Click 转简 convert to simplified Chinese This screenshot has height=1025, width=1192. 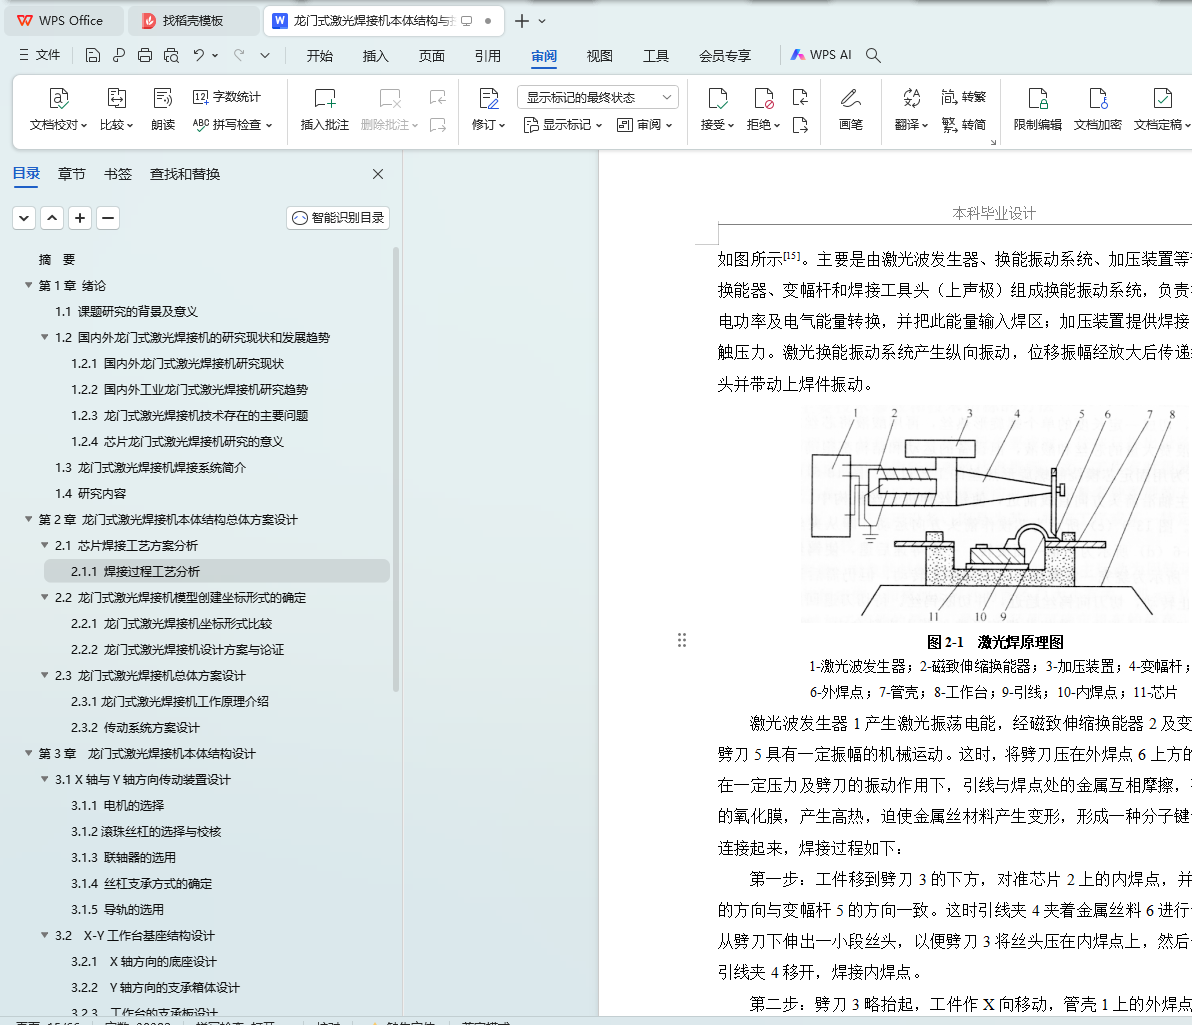pos(963,124)
